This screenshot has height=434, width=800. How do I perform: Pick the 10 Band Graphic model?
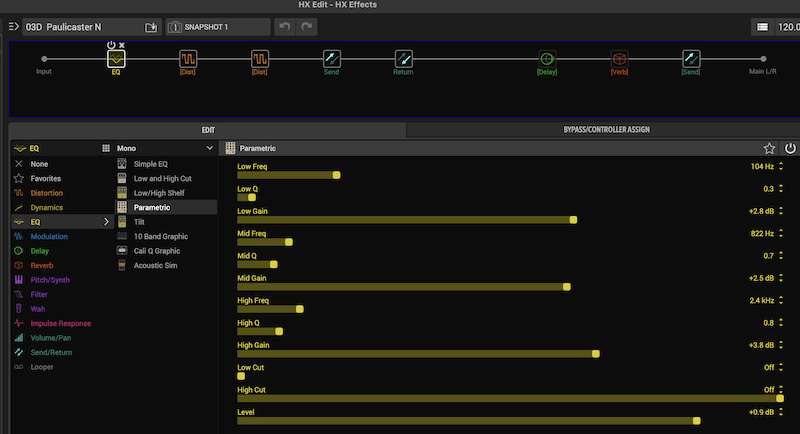coord(162,236)
